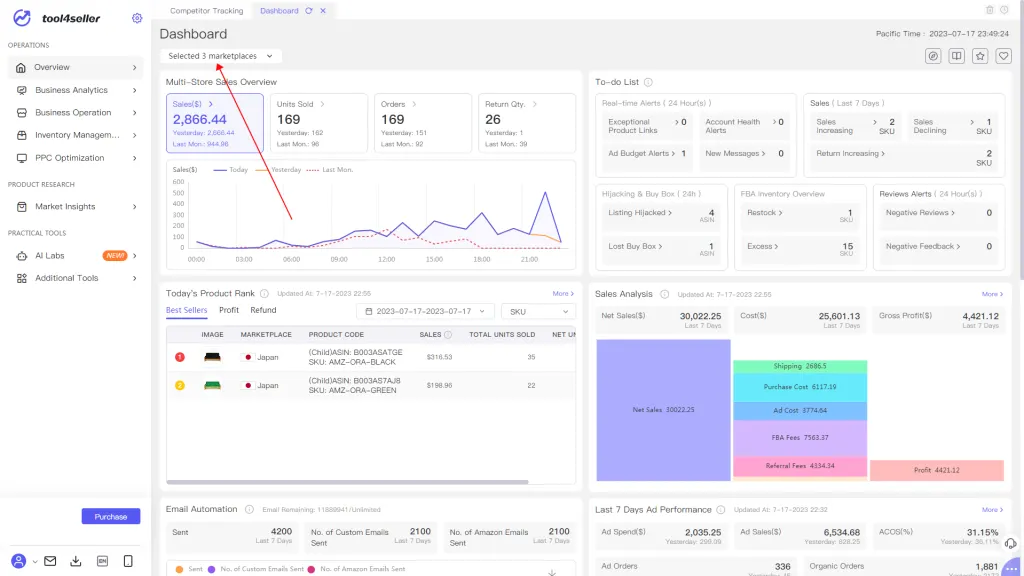This screenshot has width=1024, height=576.
Task: Click the star favorite icon at top right
Action: click(x=980, y=56)
